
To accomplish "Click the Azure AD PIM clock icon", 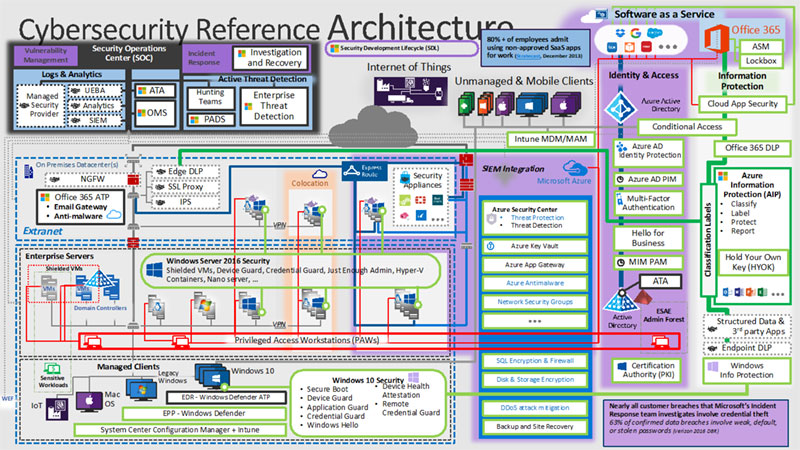I will pos(620,180).
